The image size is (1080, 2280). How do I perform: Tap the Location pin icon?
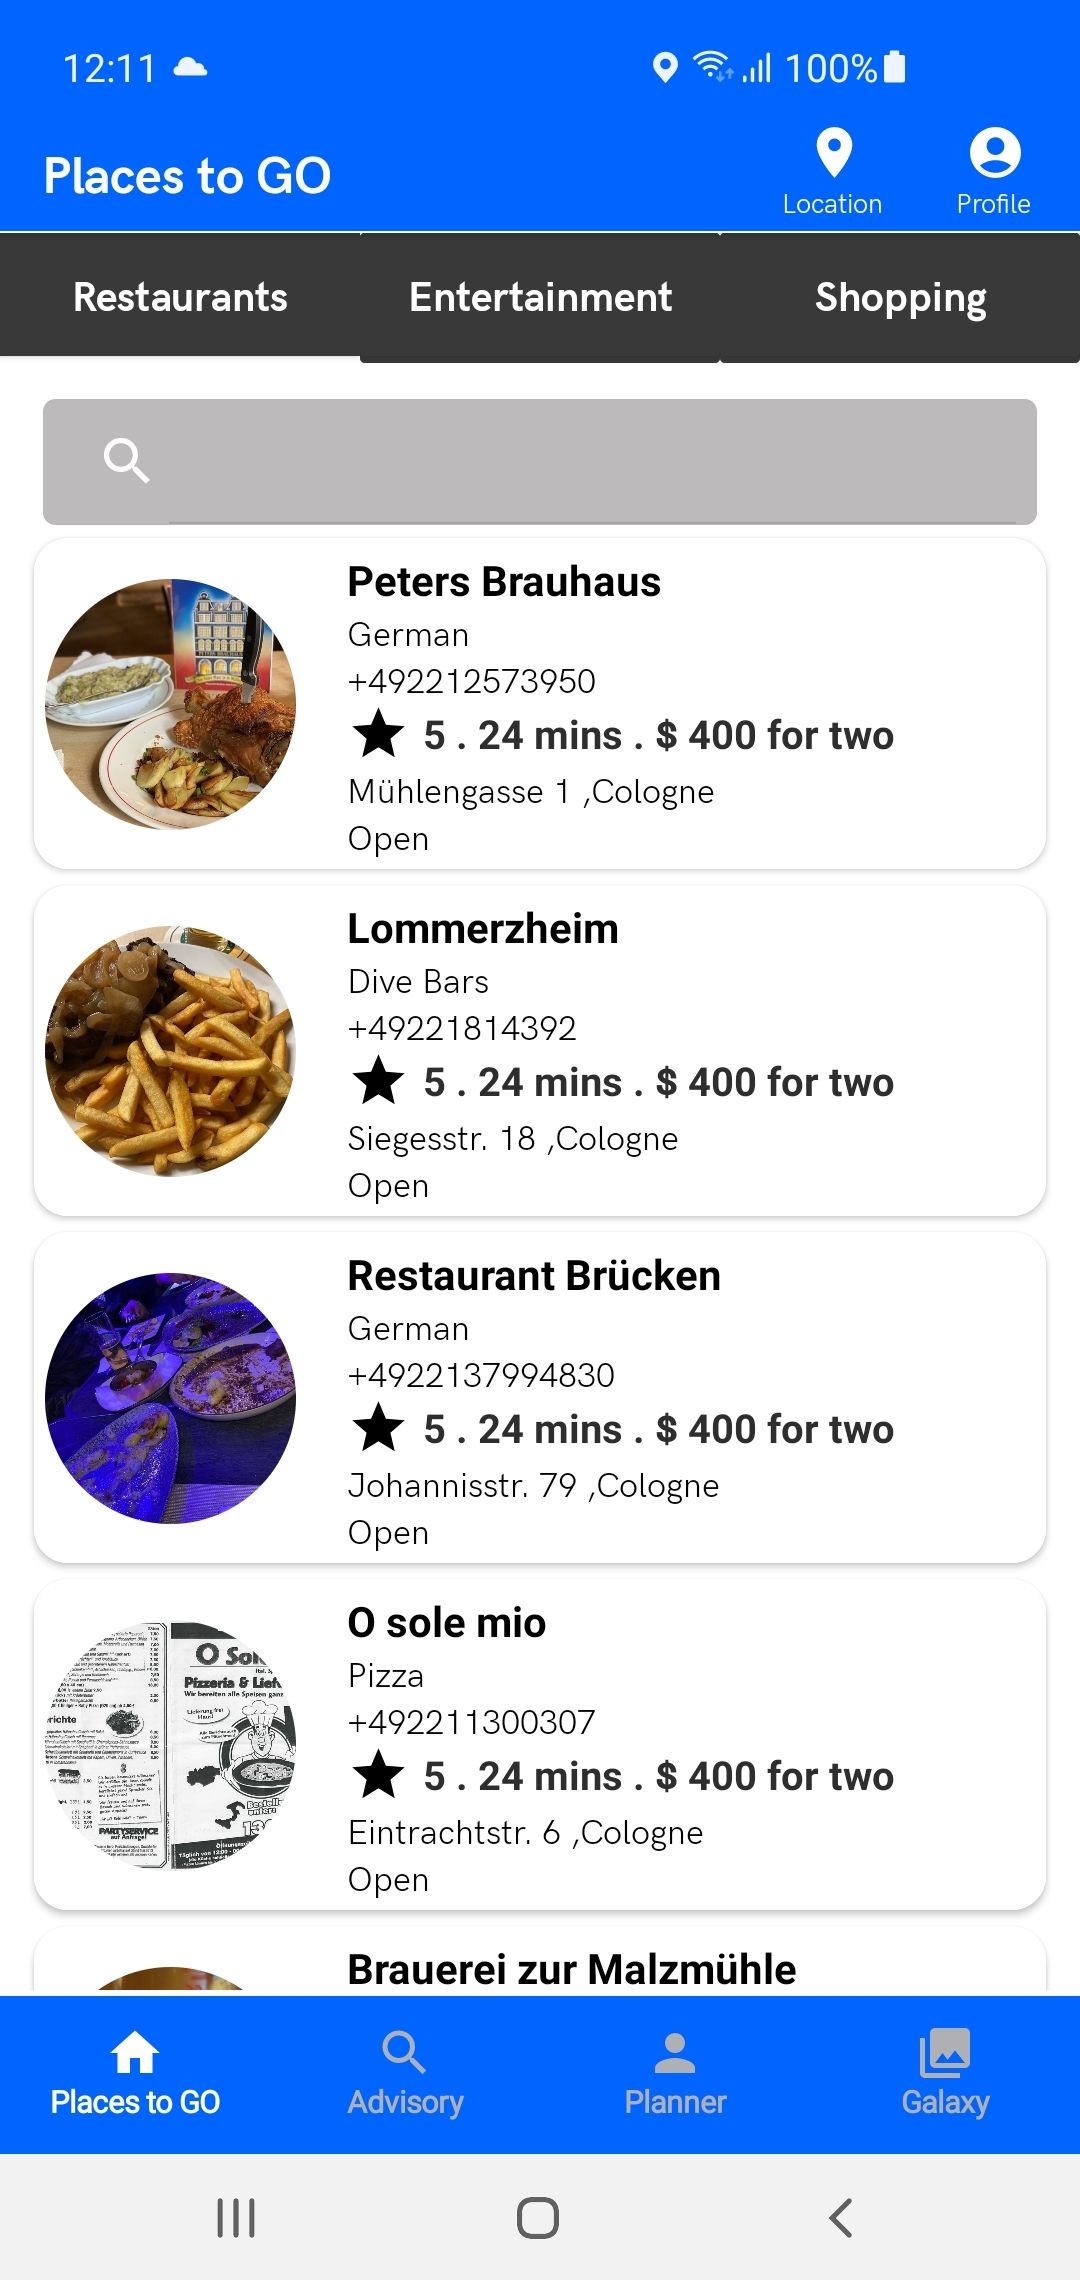833,153
